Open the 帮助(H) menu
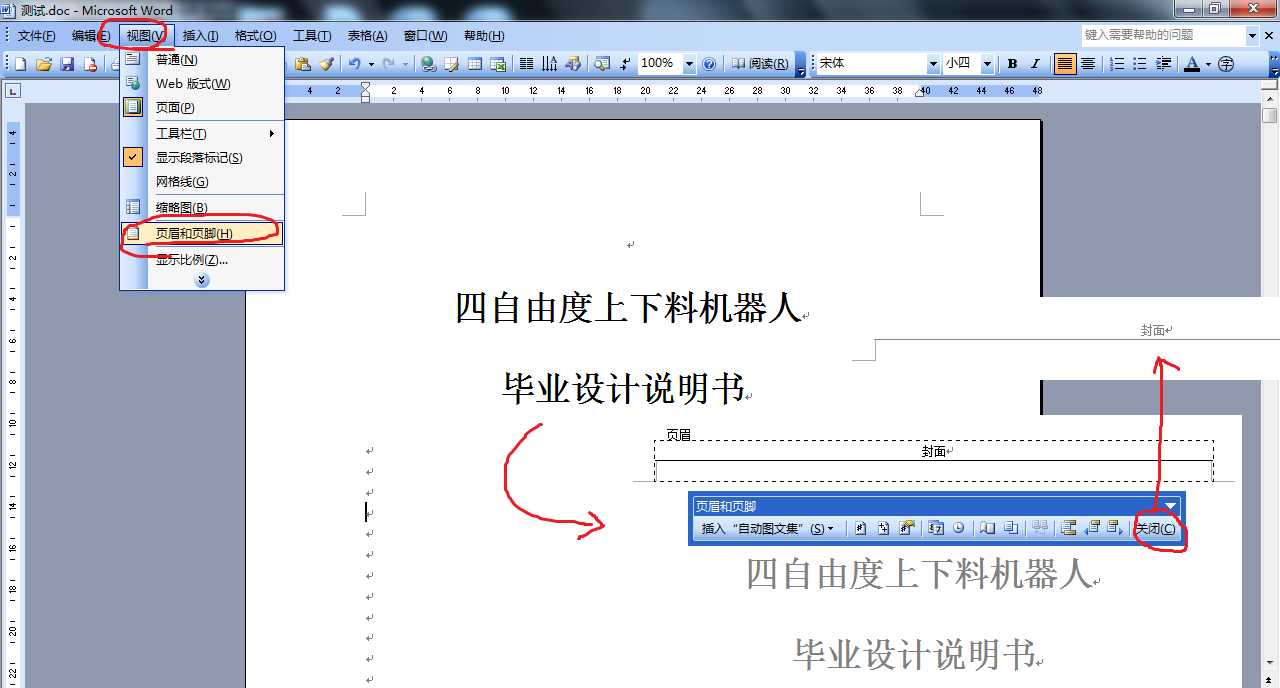Screen dimensions: 1280x688 pos(484,36)
